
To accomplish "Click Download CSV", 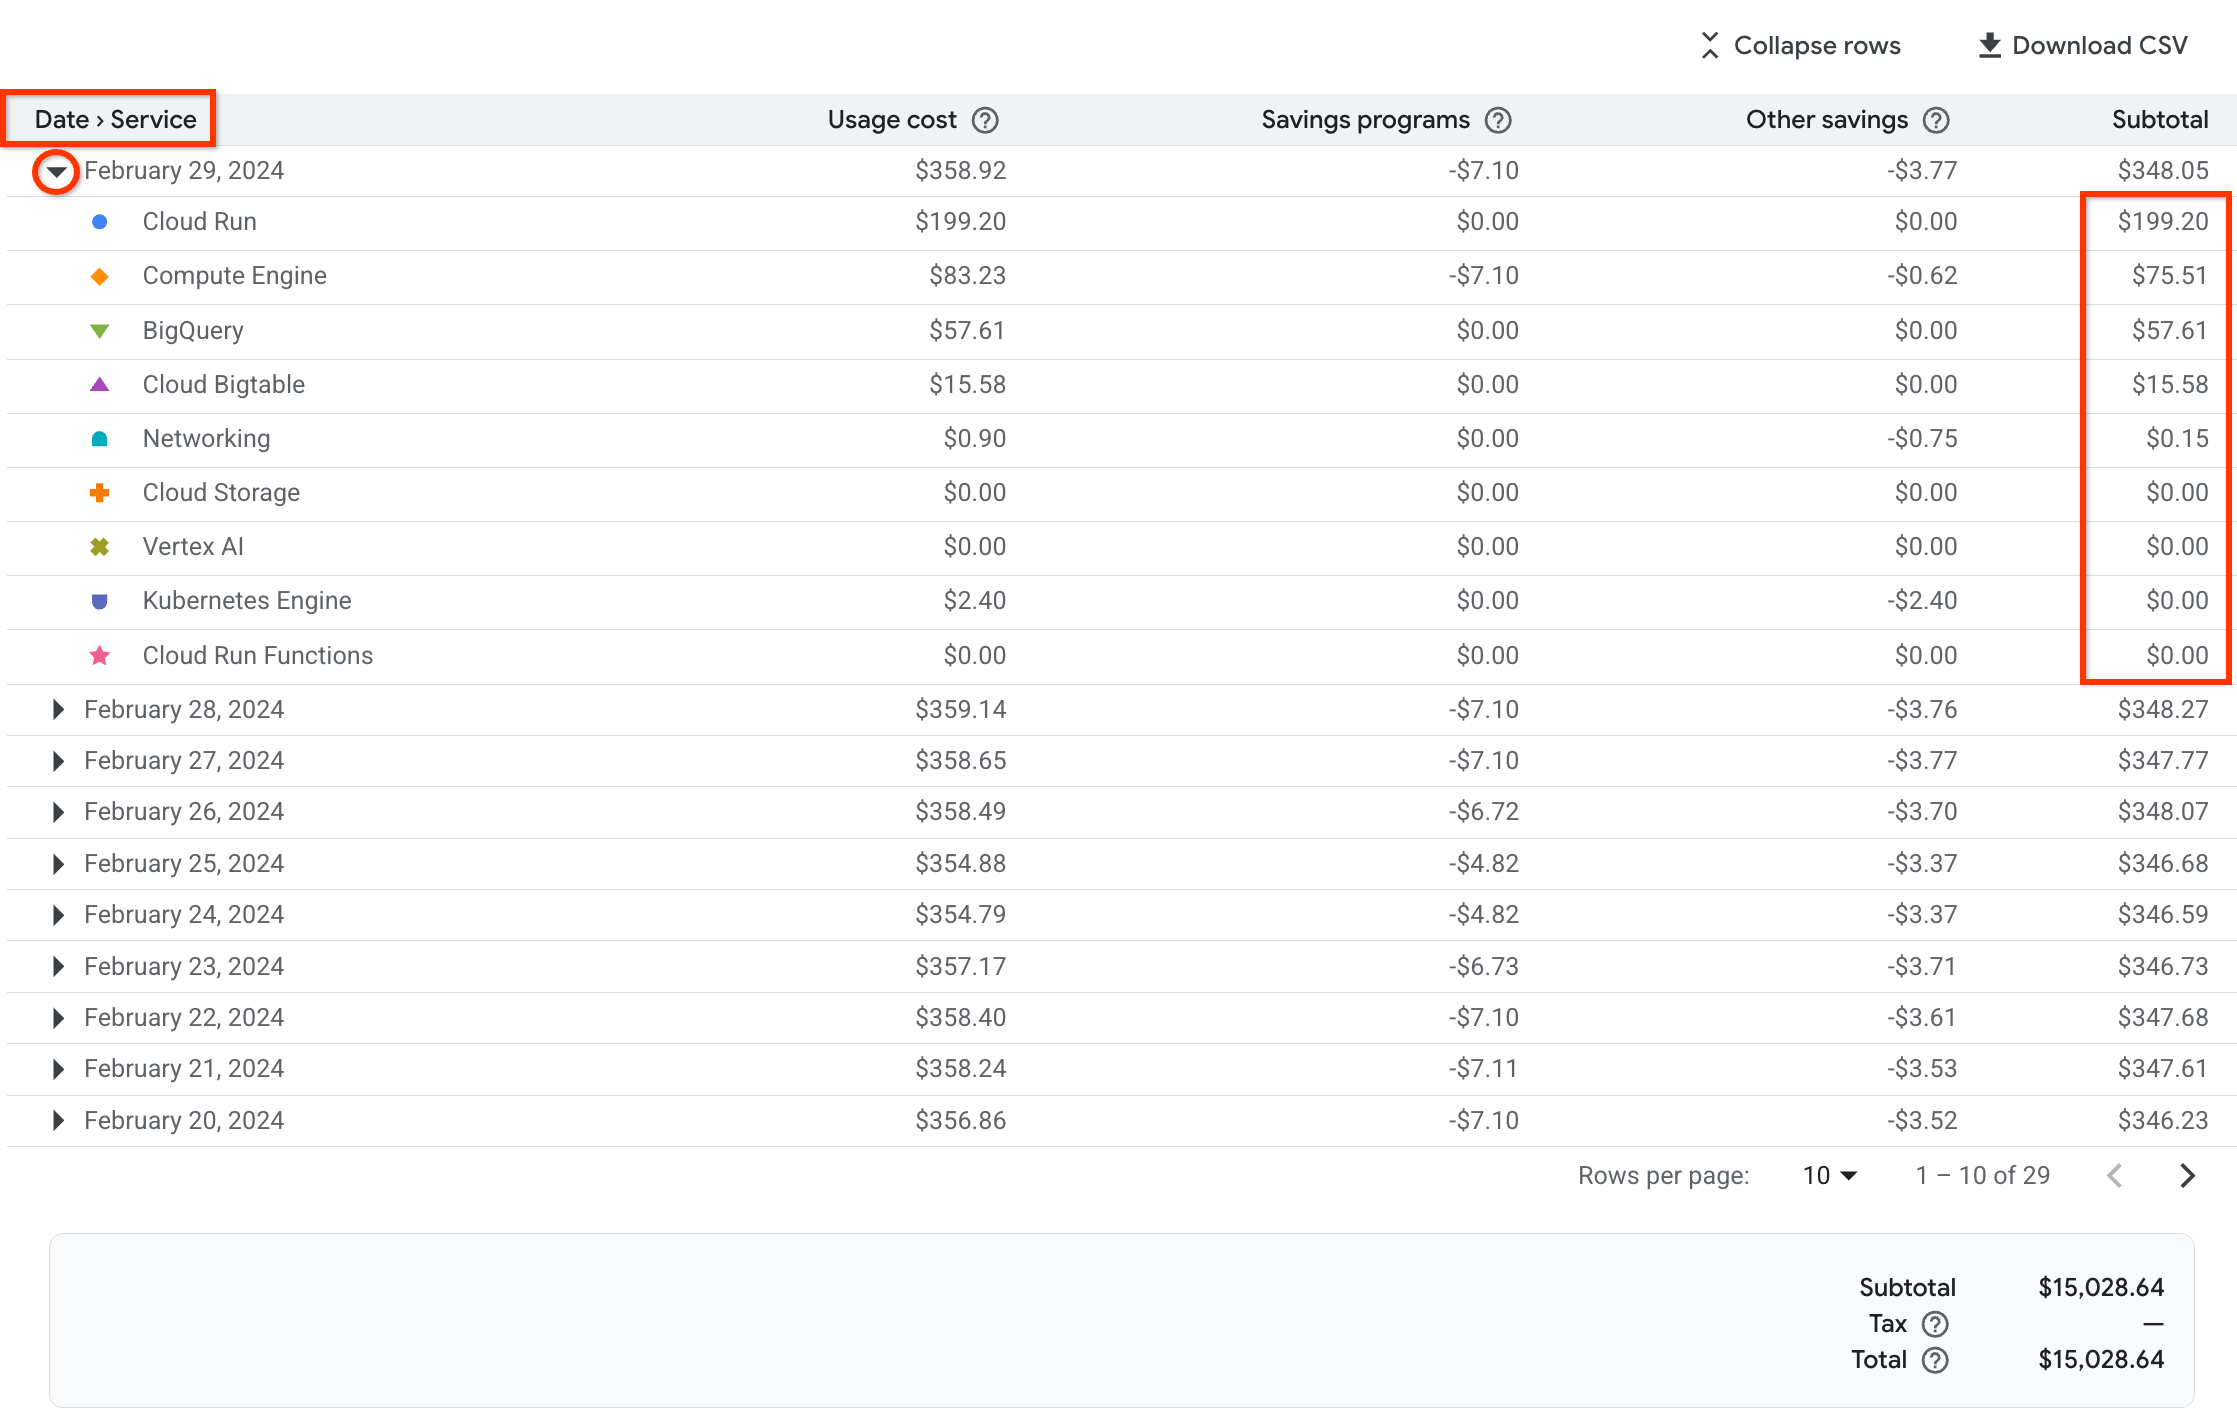I will click(2082, 45).
